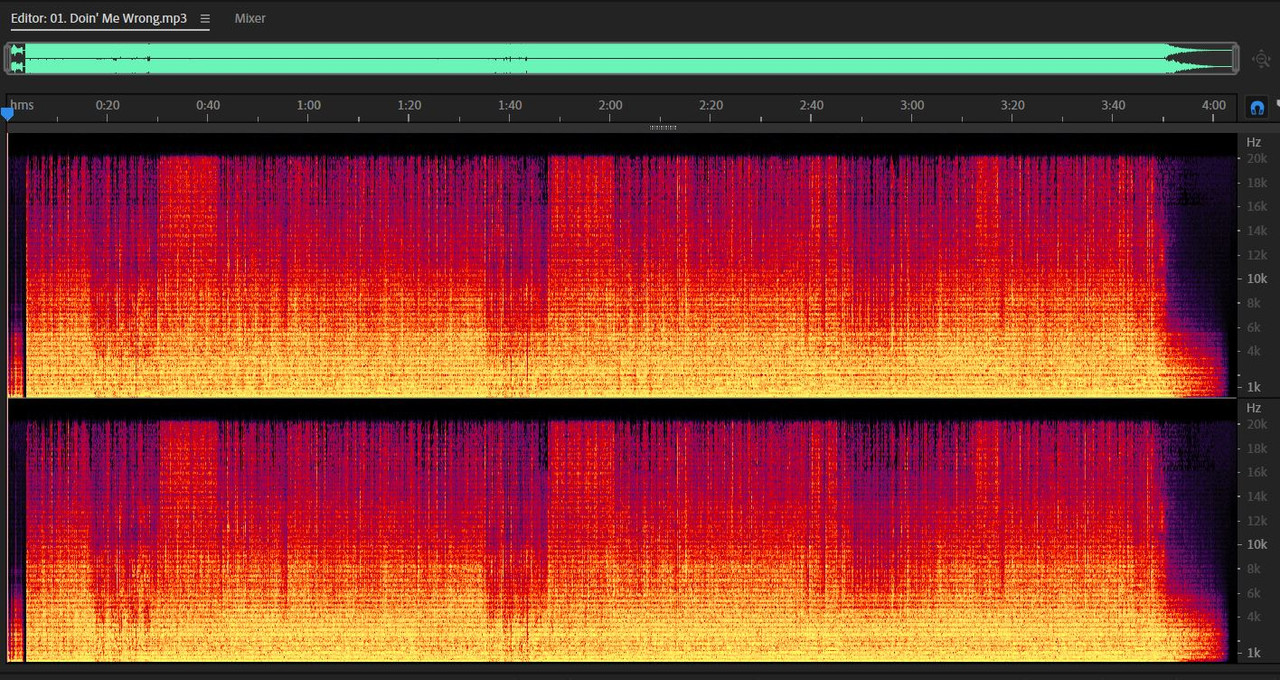Click the zoom out full magnifier icon
Image resolution: width=1280 pixels, height=680 pixels.
click(1261, 59)
